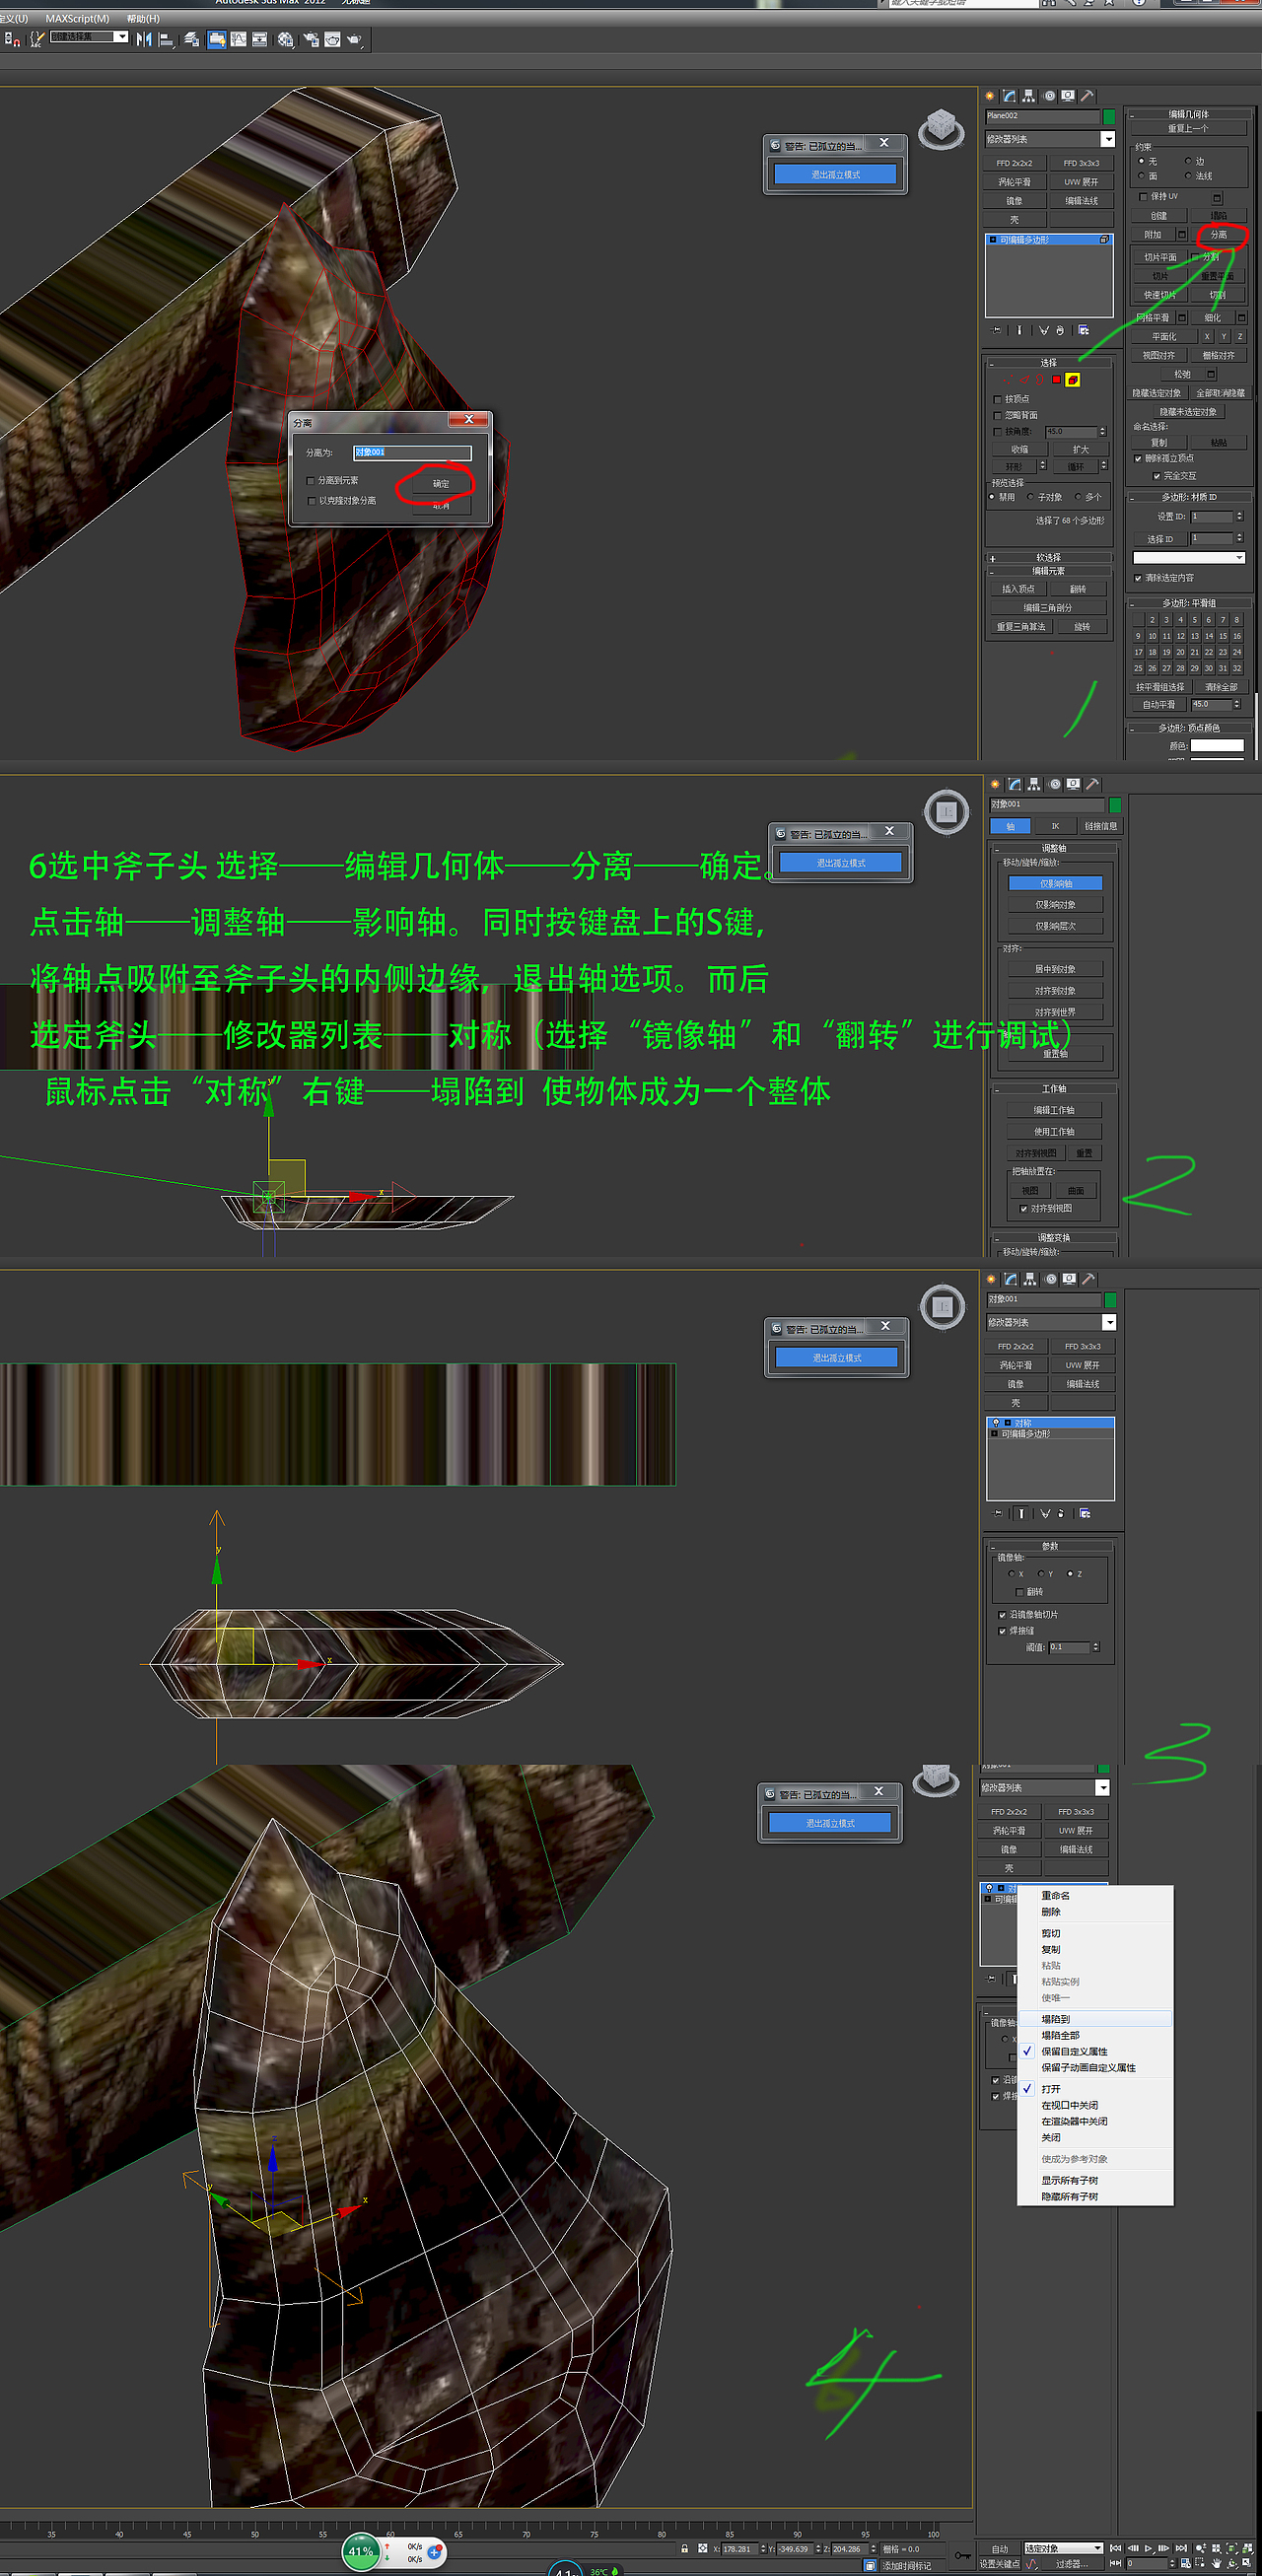Collapse the 参数 rollout of symmetry modifier
1262x2576 pixels.
click(1049, 1546)
